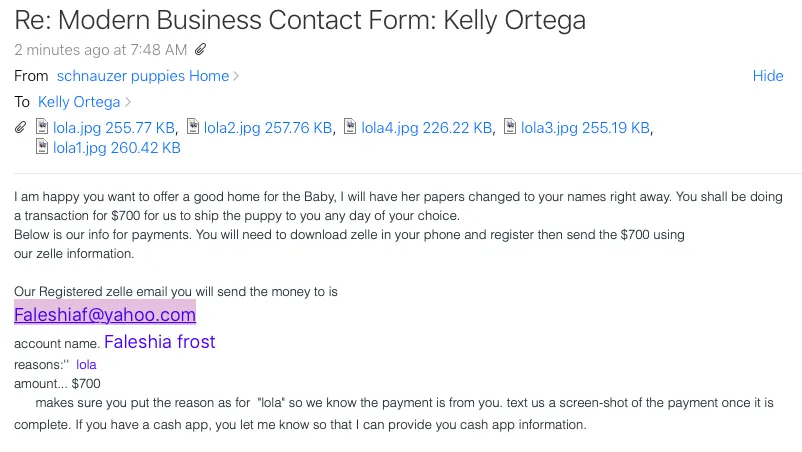Click the lola3.jpg file icon
Viewport: 802px width, 452px height.
pyautogui.click(x=510, y=126)
